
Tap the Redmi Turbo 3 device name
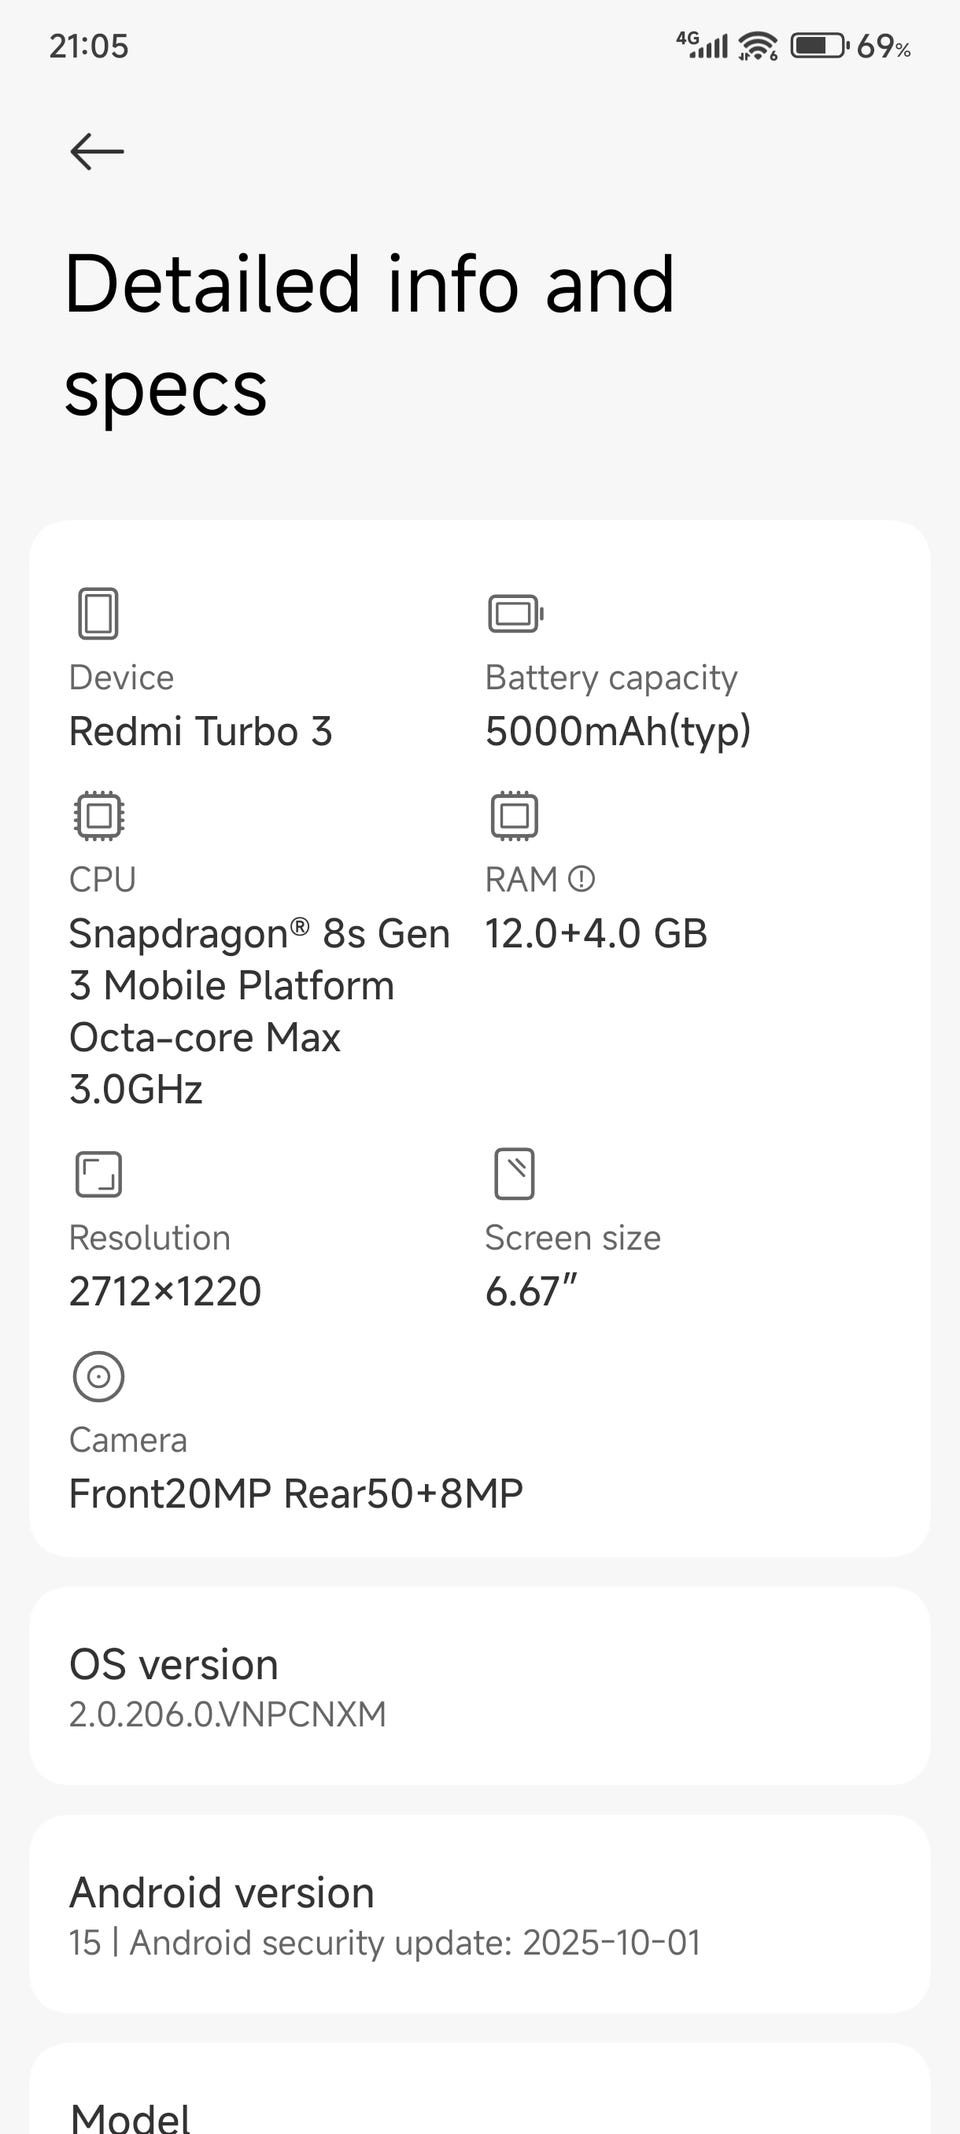click(200, 732)
